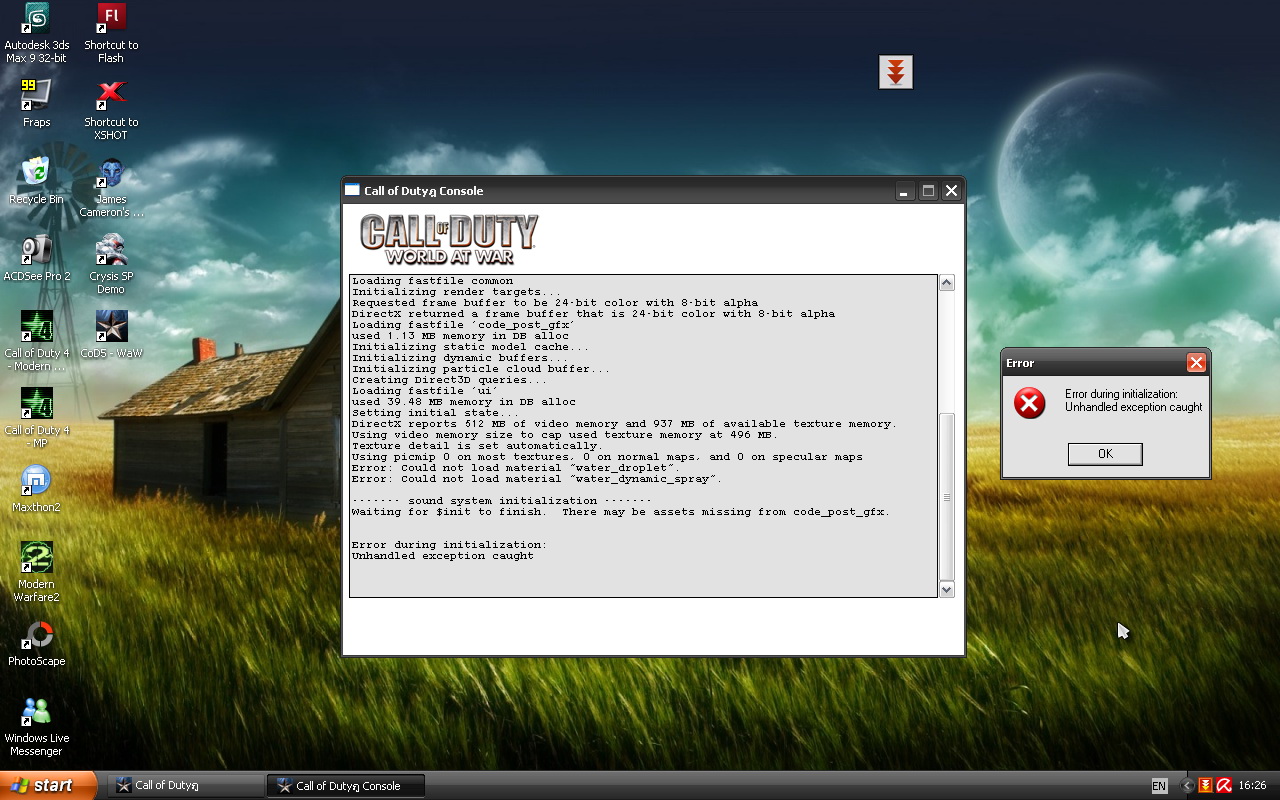Click the 'water_droplet' material error line
1280x800 pixels.
coord(516,468)
